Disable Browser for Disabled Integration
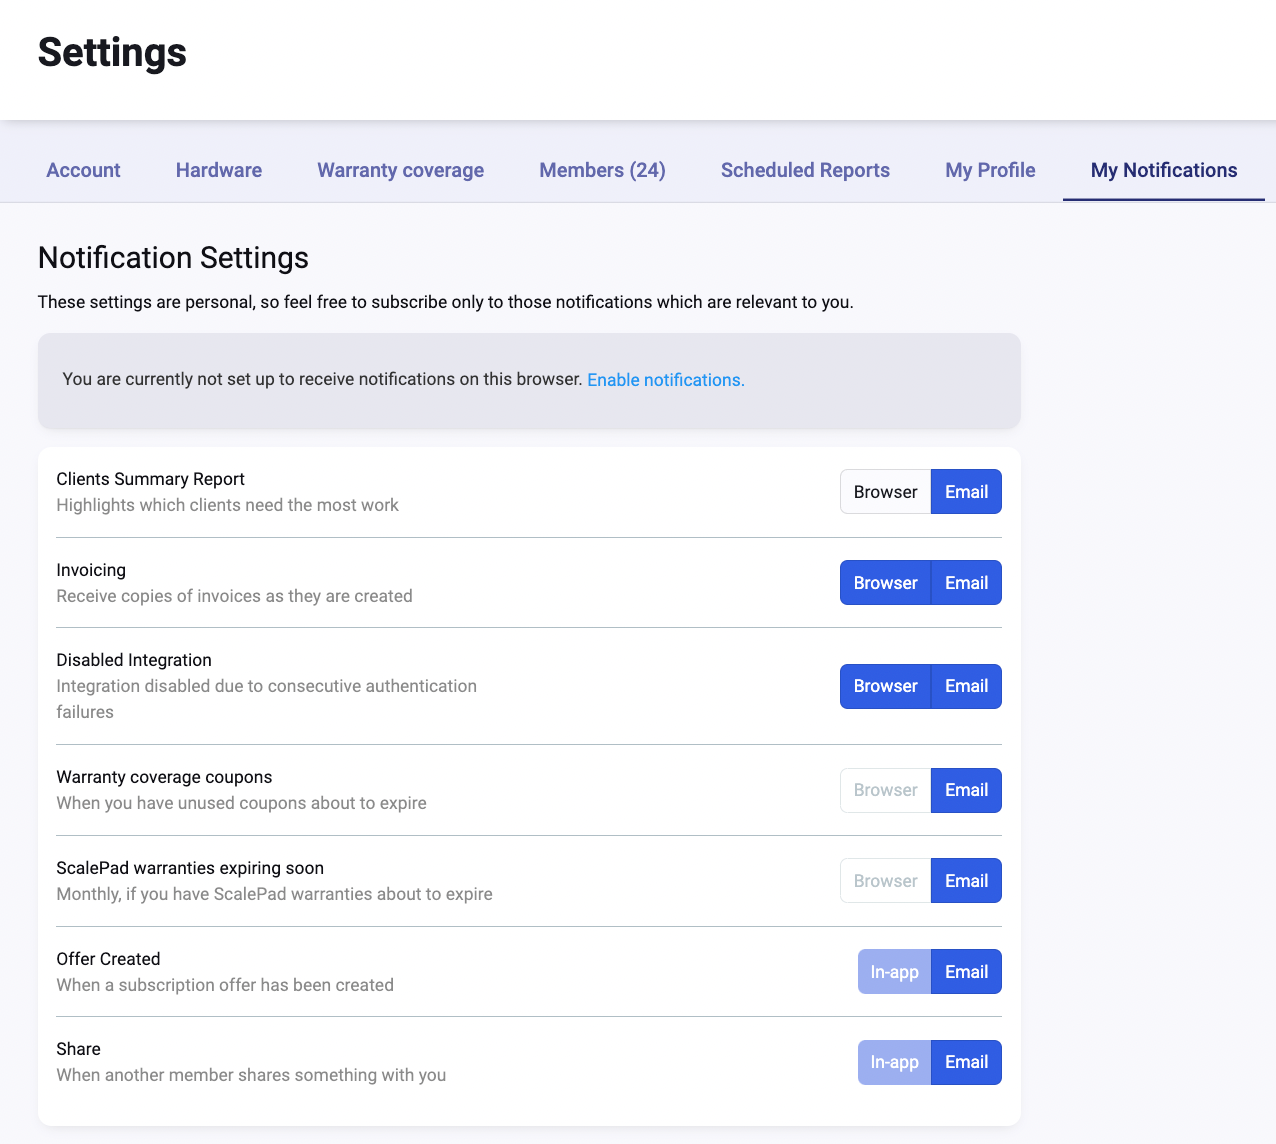This screenshot has height=1144, width=1276. (x=885, y=686)
